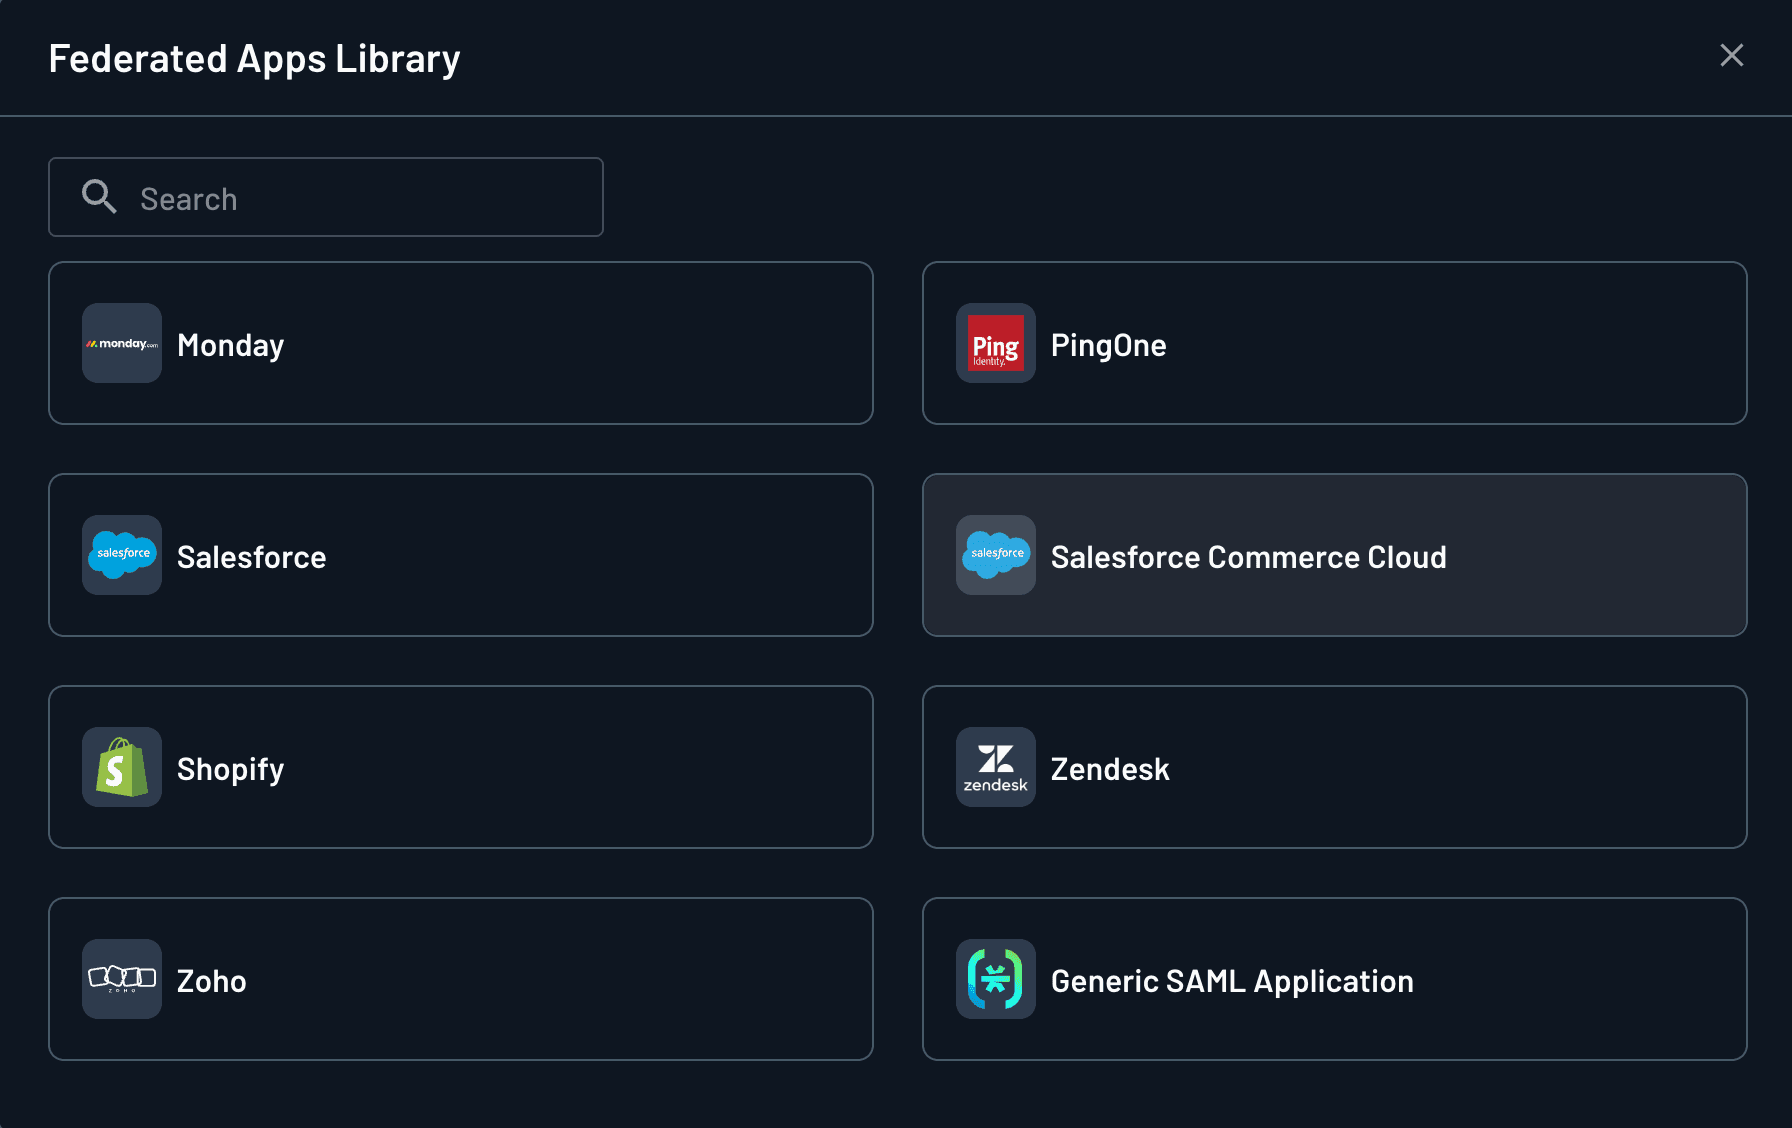Select Zendesk from the library

(x=1334, y=767)
